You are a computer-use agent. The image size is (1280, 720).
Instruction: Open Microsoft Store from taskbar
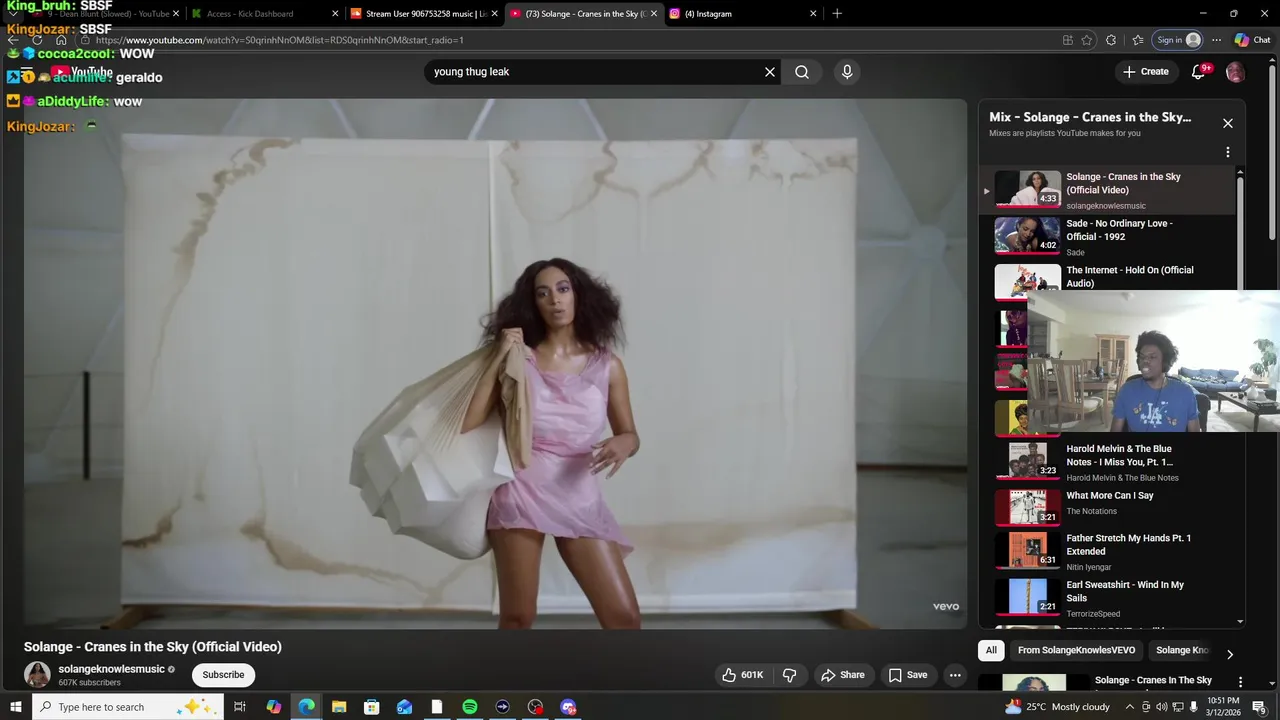pyautogui.click(x=371, y=707)
